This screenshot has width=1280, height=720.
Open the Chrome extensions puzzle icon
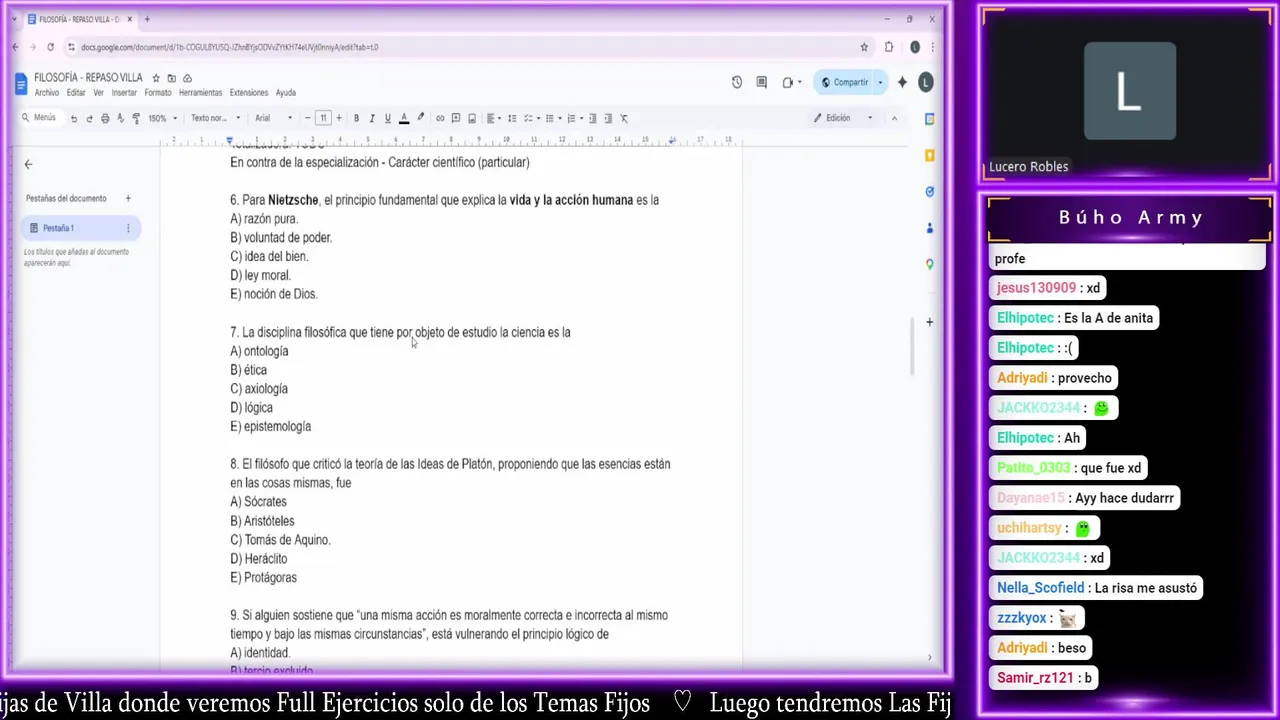[889, 46]
